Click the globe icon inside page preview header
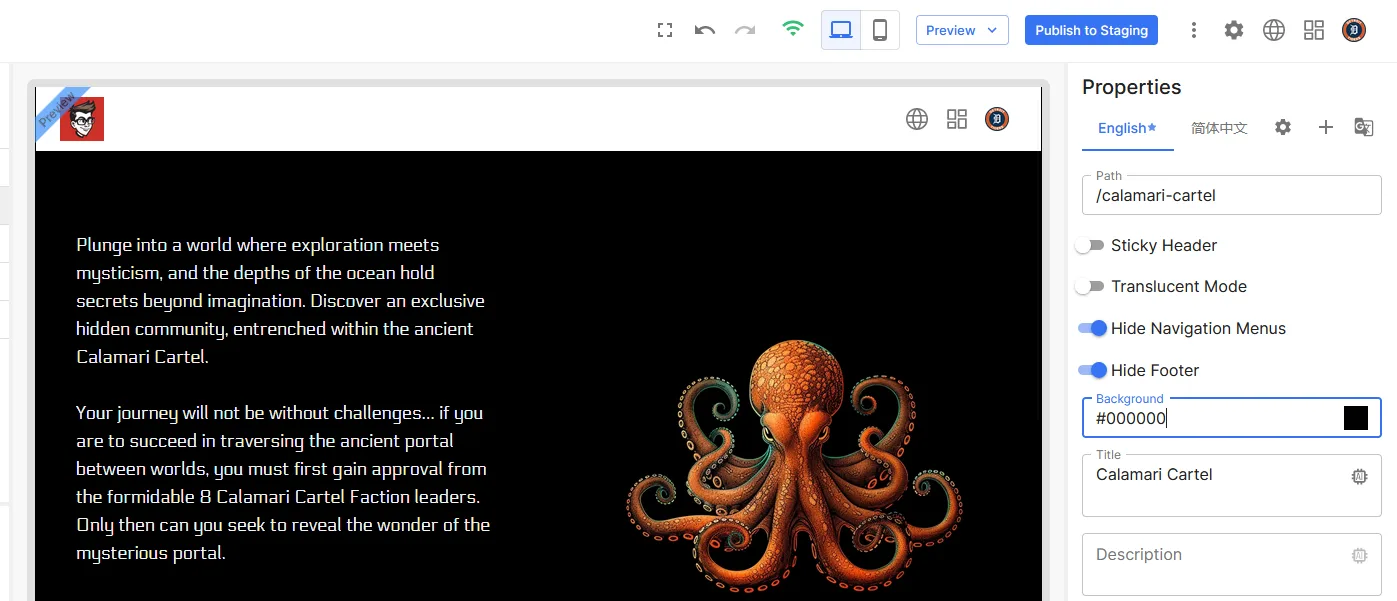 [917, 119]
